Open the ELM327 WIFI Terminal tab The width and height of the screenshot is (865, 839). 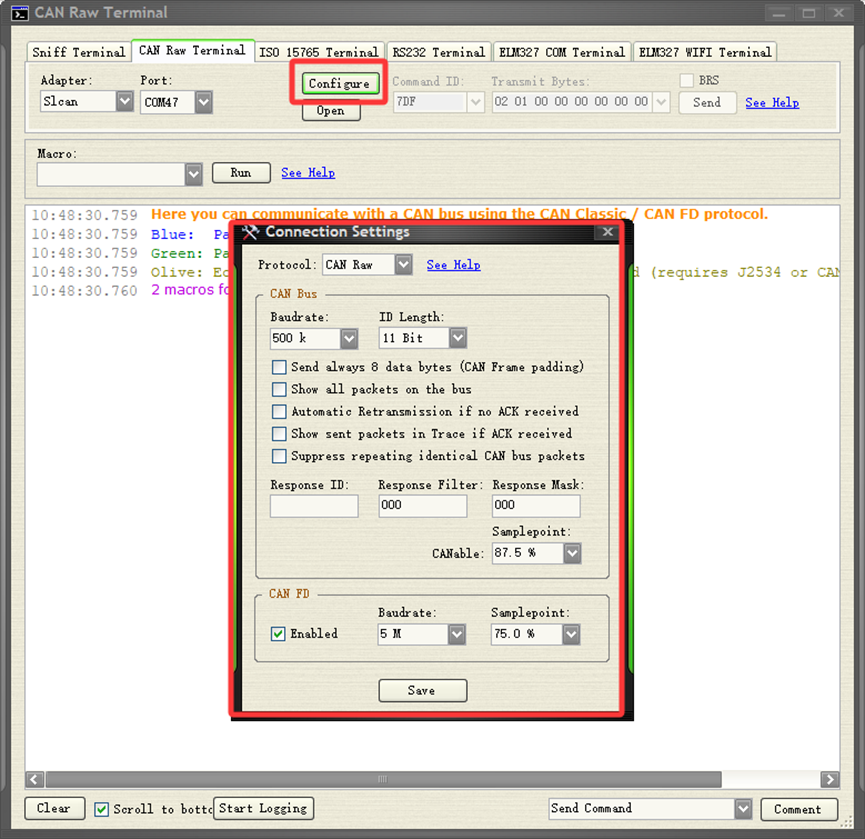pyautogui.click(x=705, y=52)
